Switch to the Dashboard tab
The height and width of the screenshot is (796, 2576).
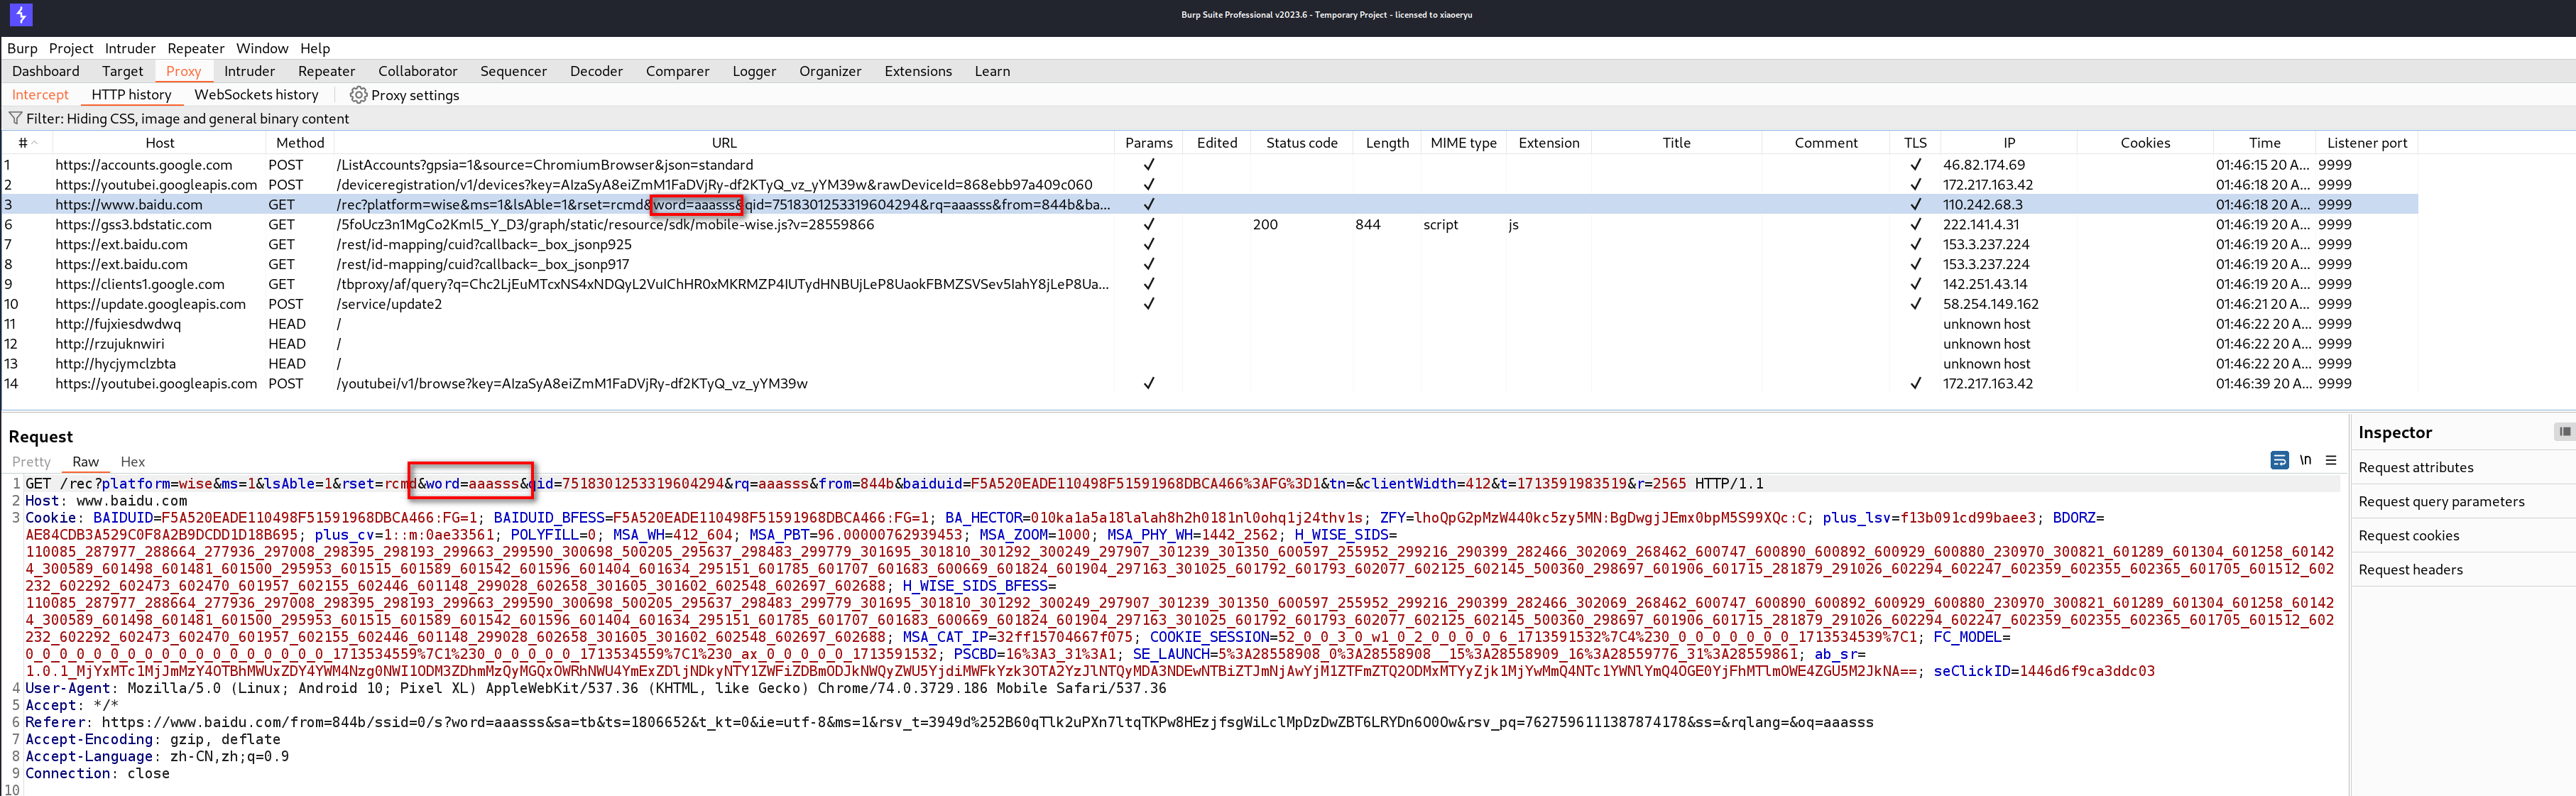46,71
